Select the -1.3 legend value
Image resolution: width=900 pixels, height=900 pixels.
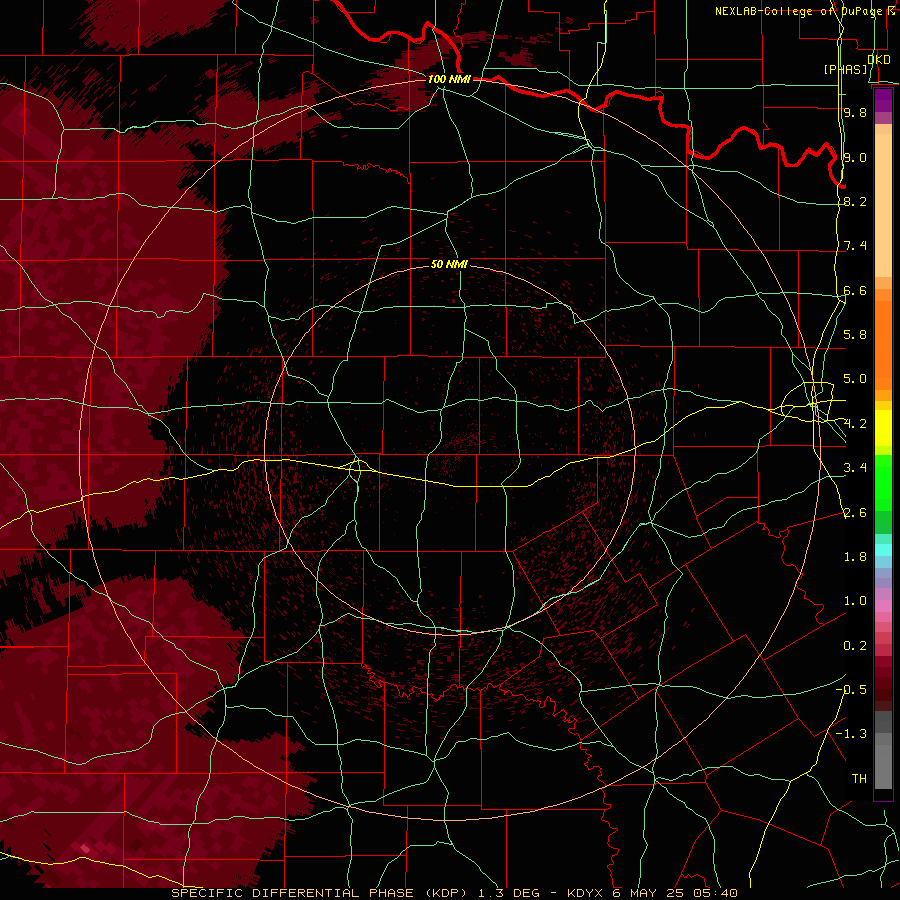(x=851, y=734)
